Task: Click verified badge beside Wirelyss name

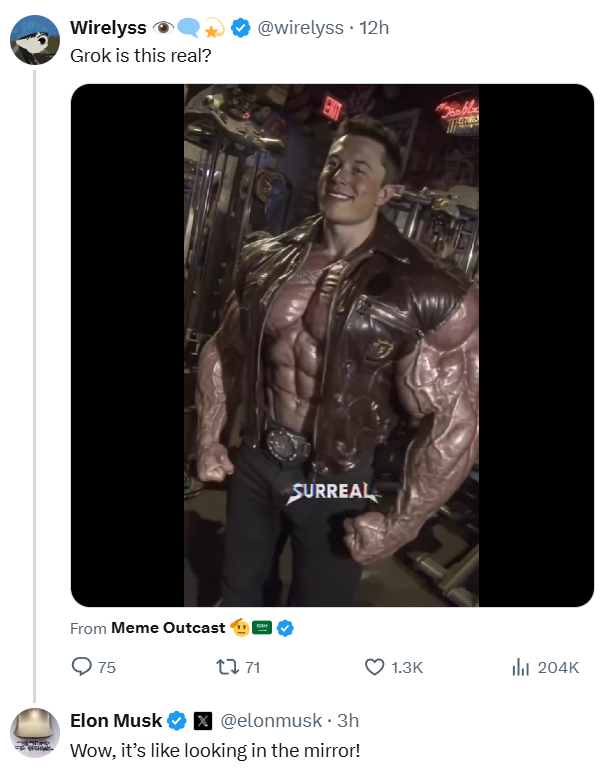Action: click(x=241, y=28)
